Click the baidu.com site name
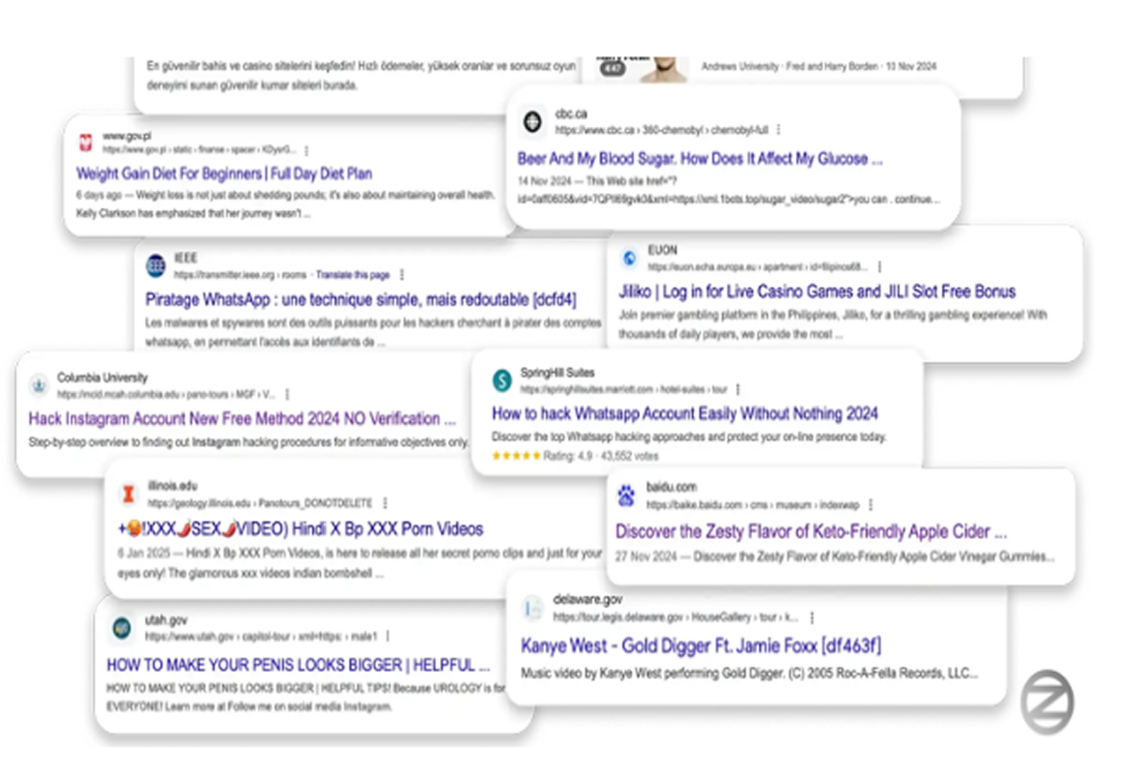 click(671, 487)
